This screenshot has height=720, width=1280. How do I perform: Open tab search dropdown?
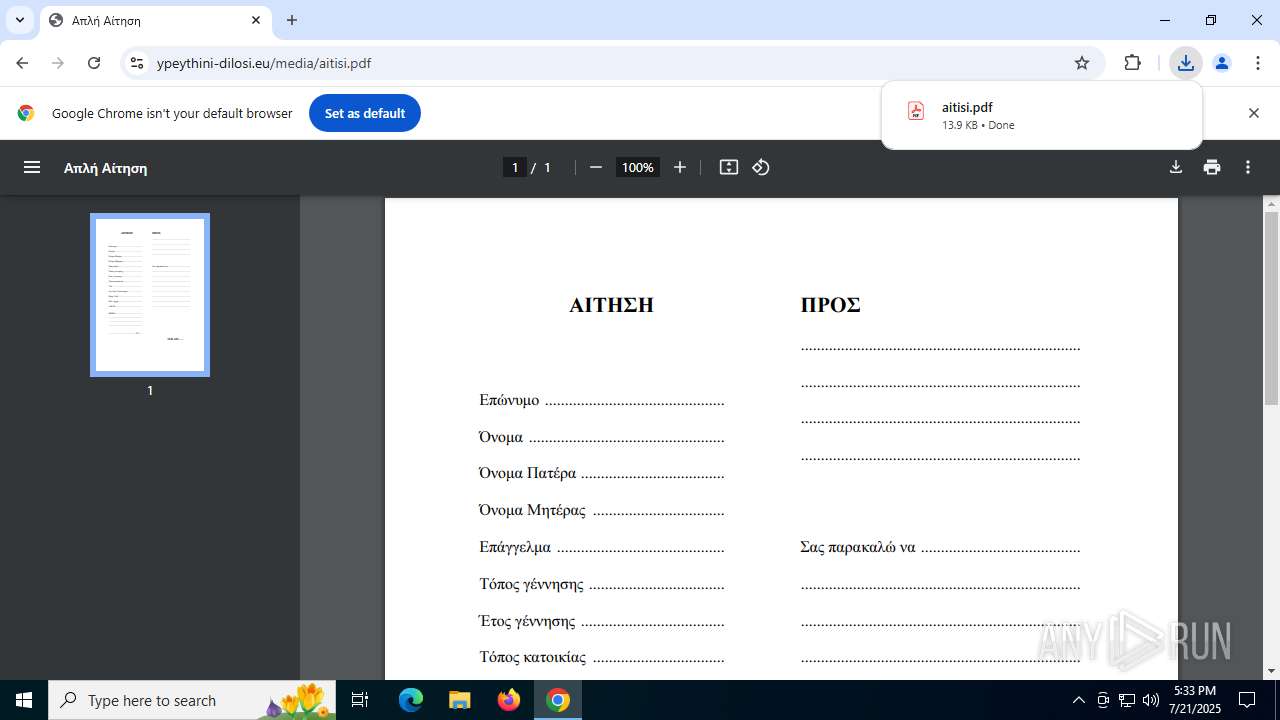tap(20, 20)
